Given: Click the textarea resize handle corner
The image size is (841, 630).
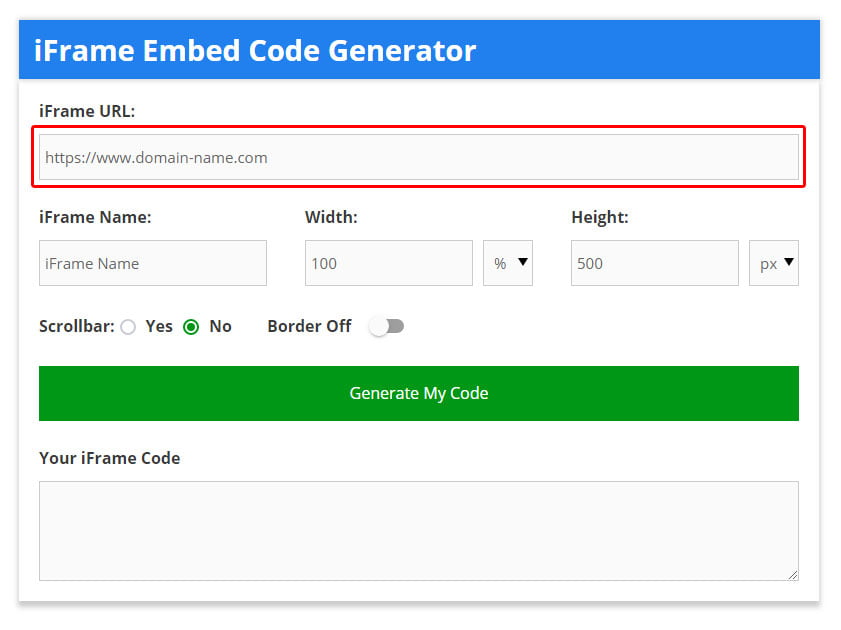Looking at the screenshot, I should [x=793, y=575].
